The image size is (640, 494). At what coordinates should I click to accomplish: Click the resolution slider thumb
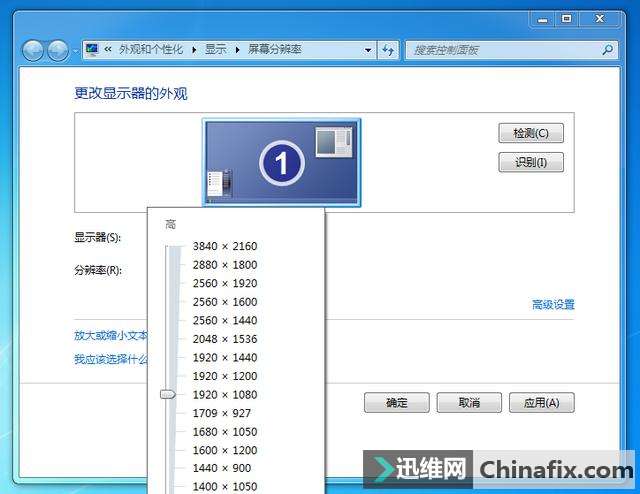click(168, 394)
